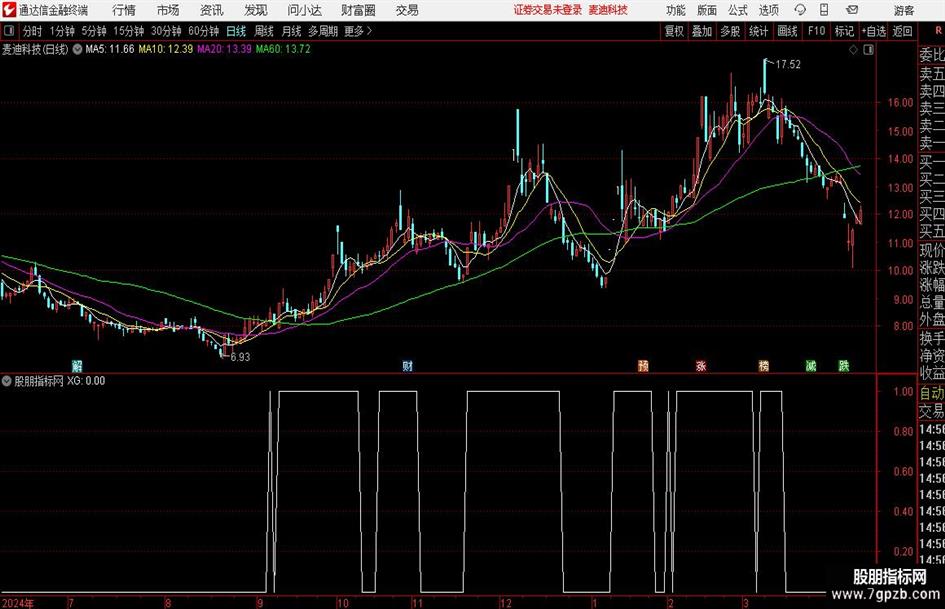Expand the 麦迪科技(日线) indicator dropdown arrow
Screen dimensions: 945x609
click(x=77, y=49)
